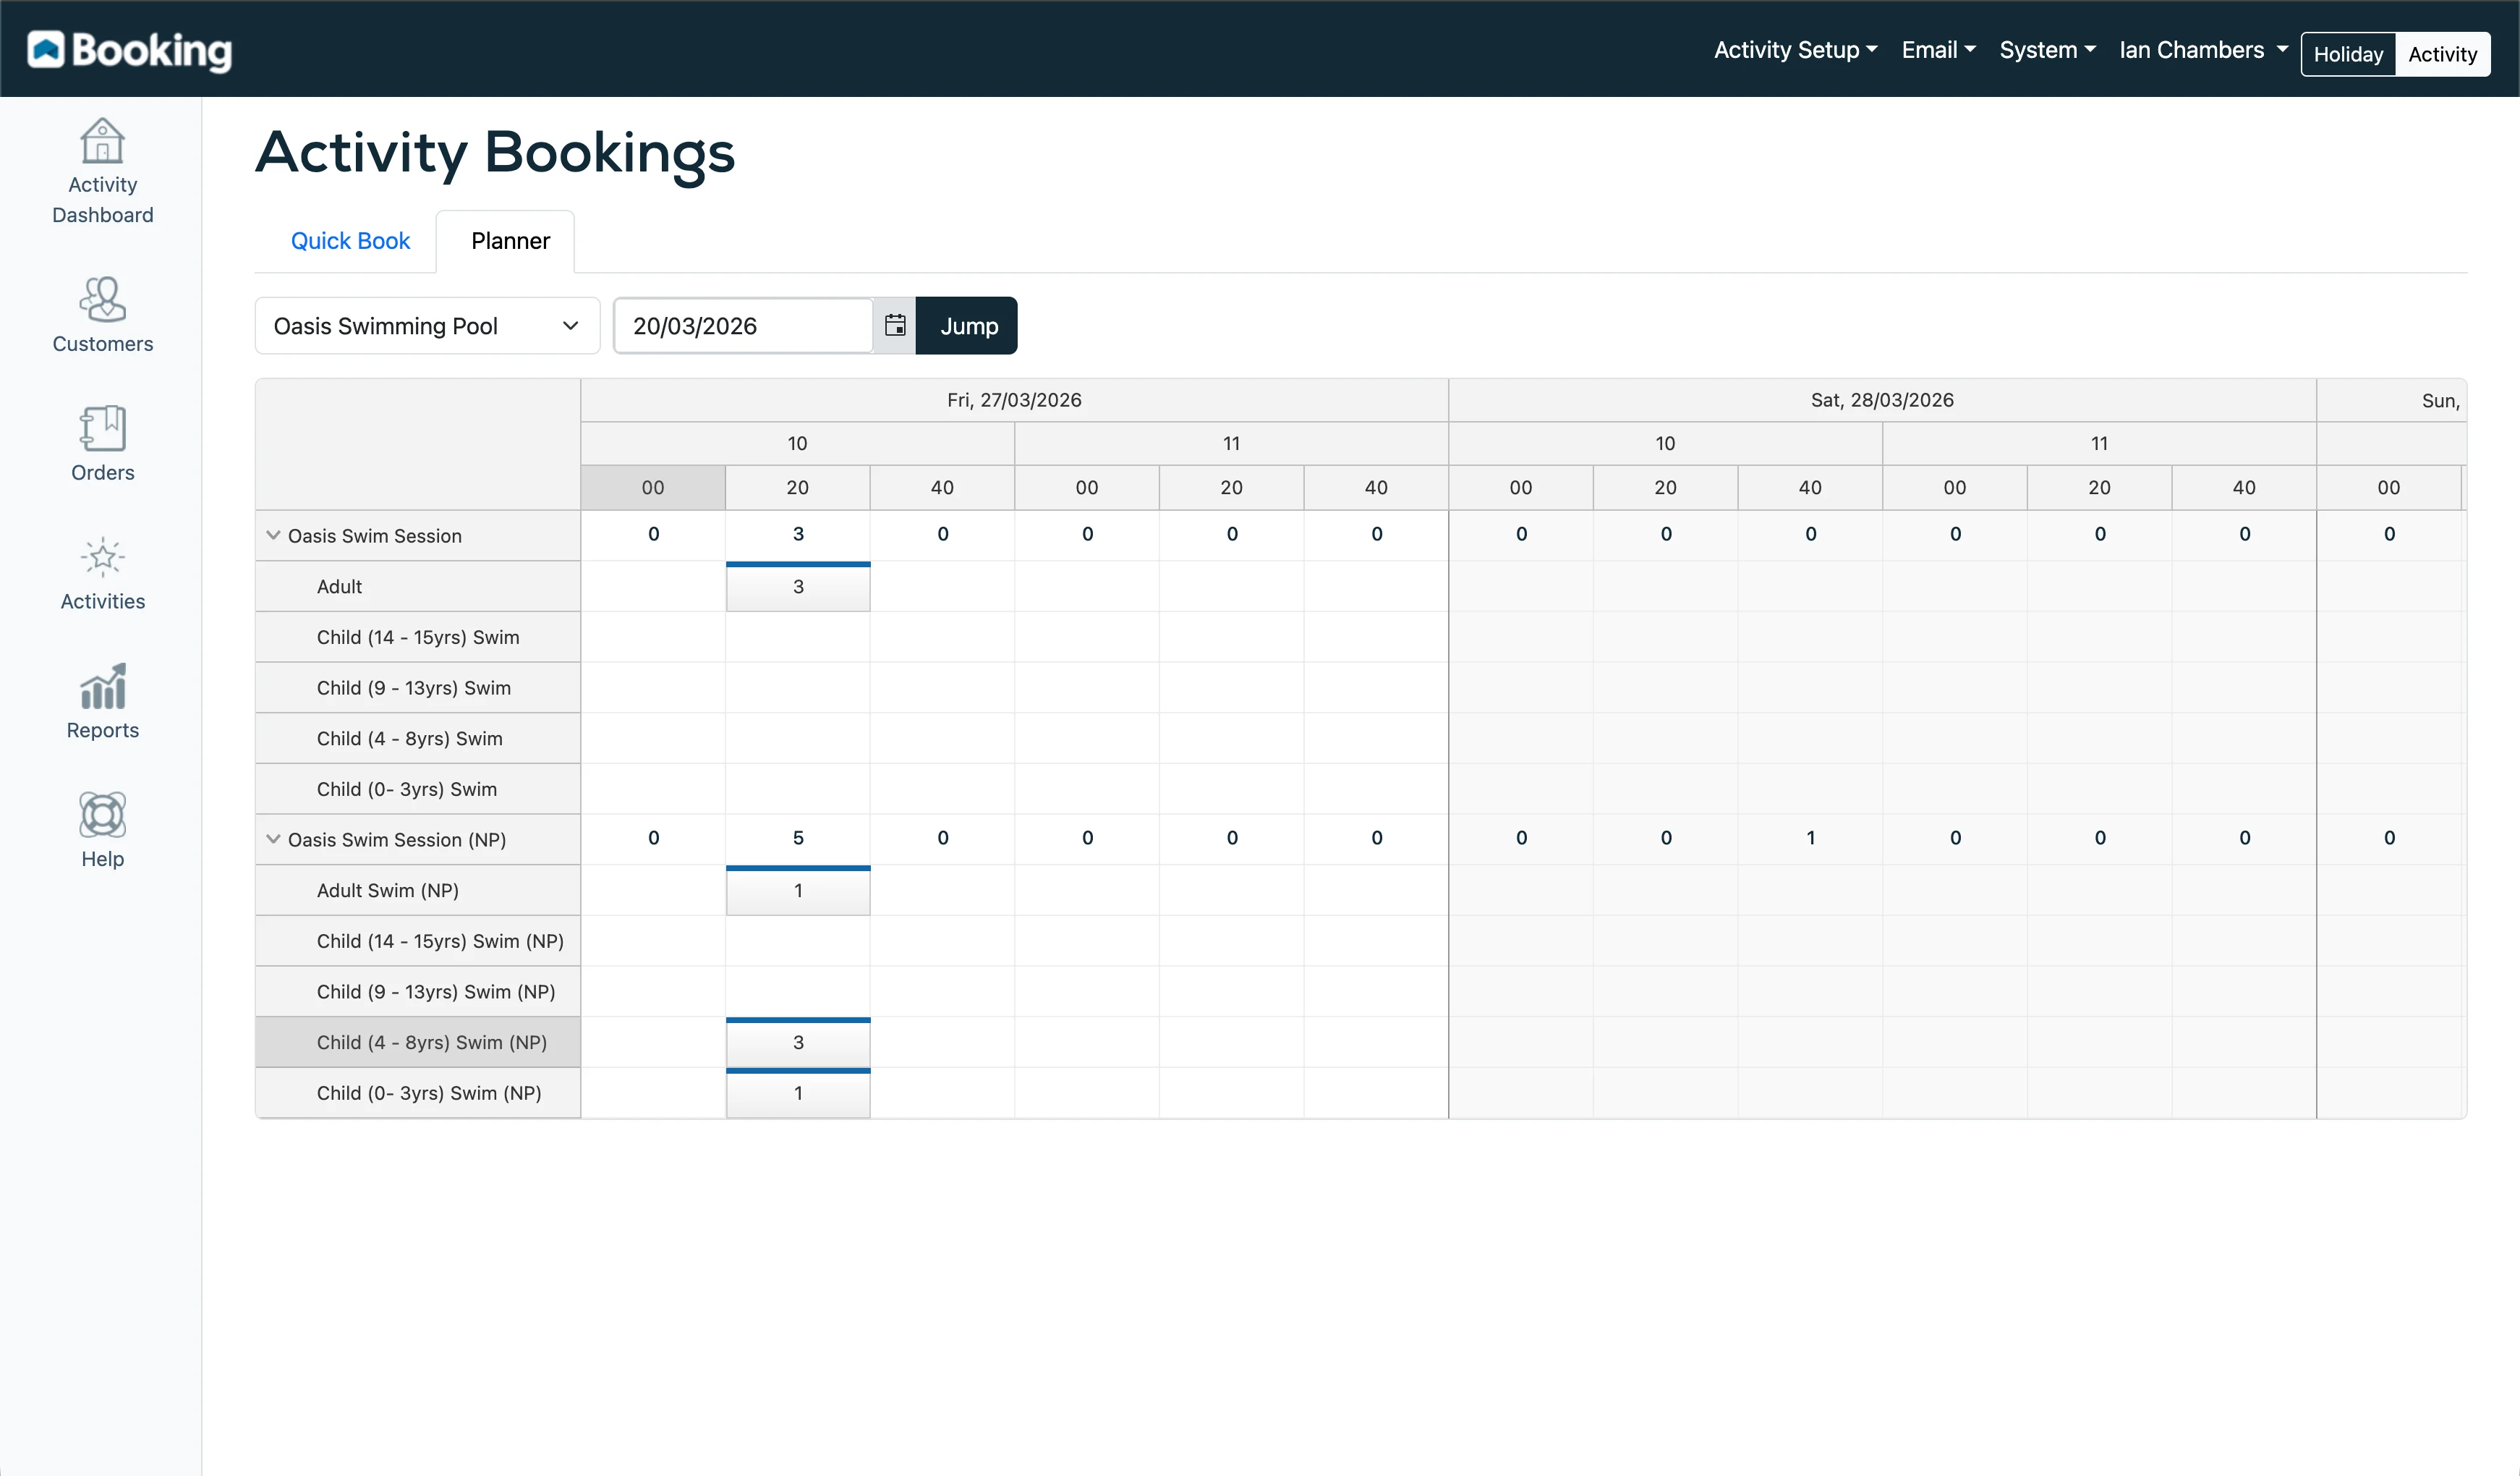
Task: Go to Orders in sidebar
Action: (102, 444)
